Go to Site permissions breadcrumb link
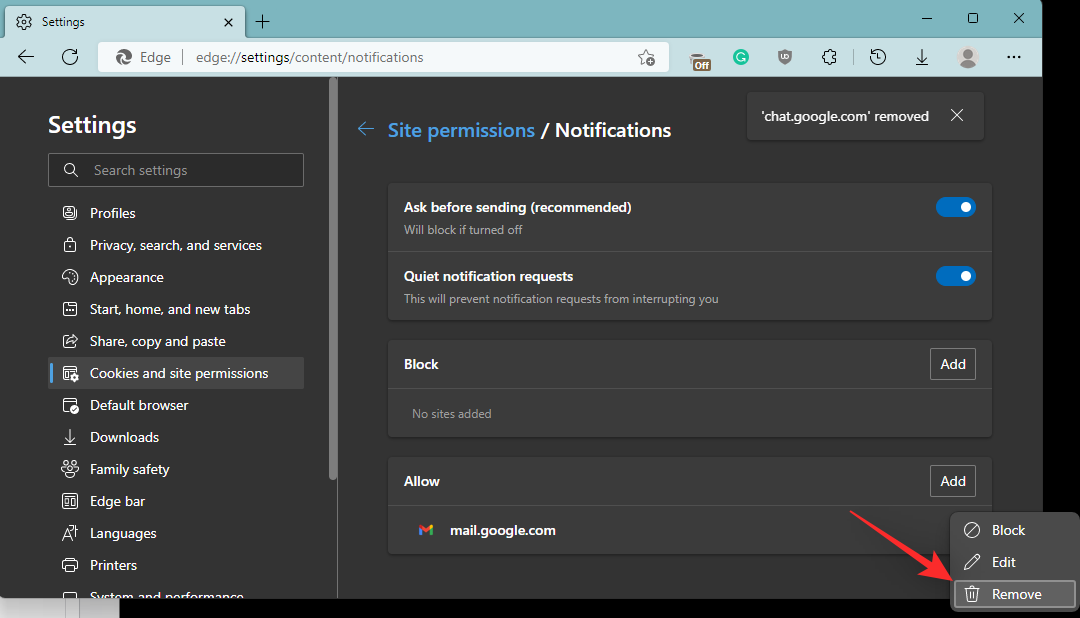Image resolution: width=1080 pixels, height=618 pixels. point(461,130)
